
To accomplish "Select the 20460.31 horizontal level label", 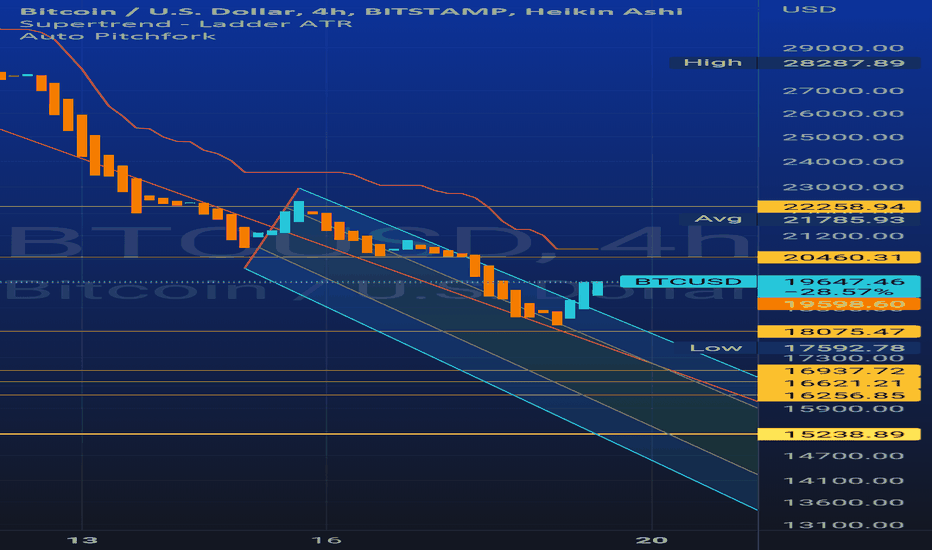I will [839, 257].
